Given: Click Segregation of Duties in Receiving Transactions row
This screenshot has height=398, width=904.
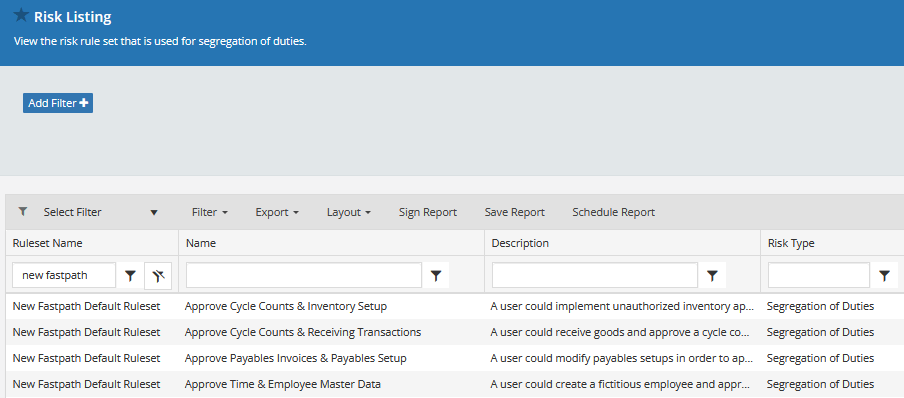Looking at the screenshot, I should (820, 332).
